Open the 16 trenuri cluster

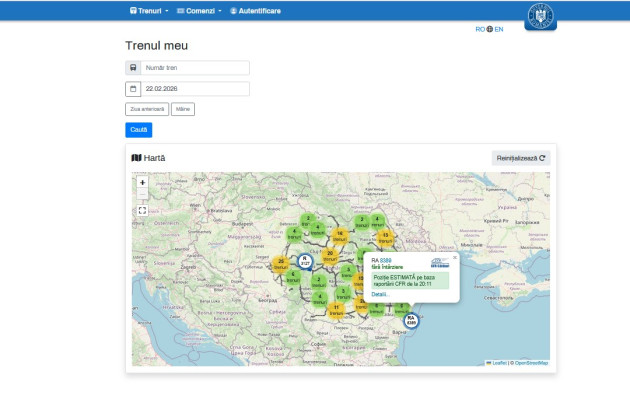point(340,236)
